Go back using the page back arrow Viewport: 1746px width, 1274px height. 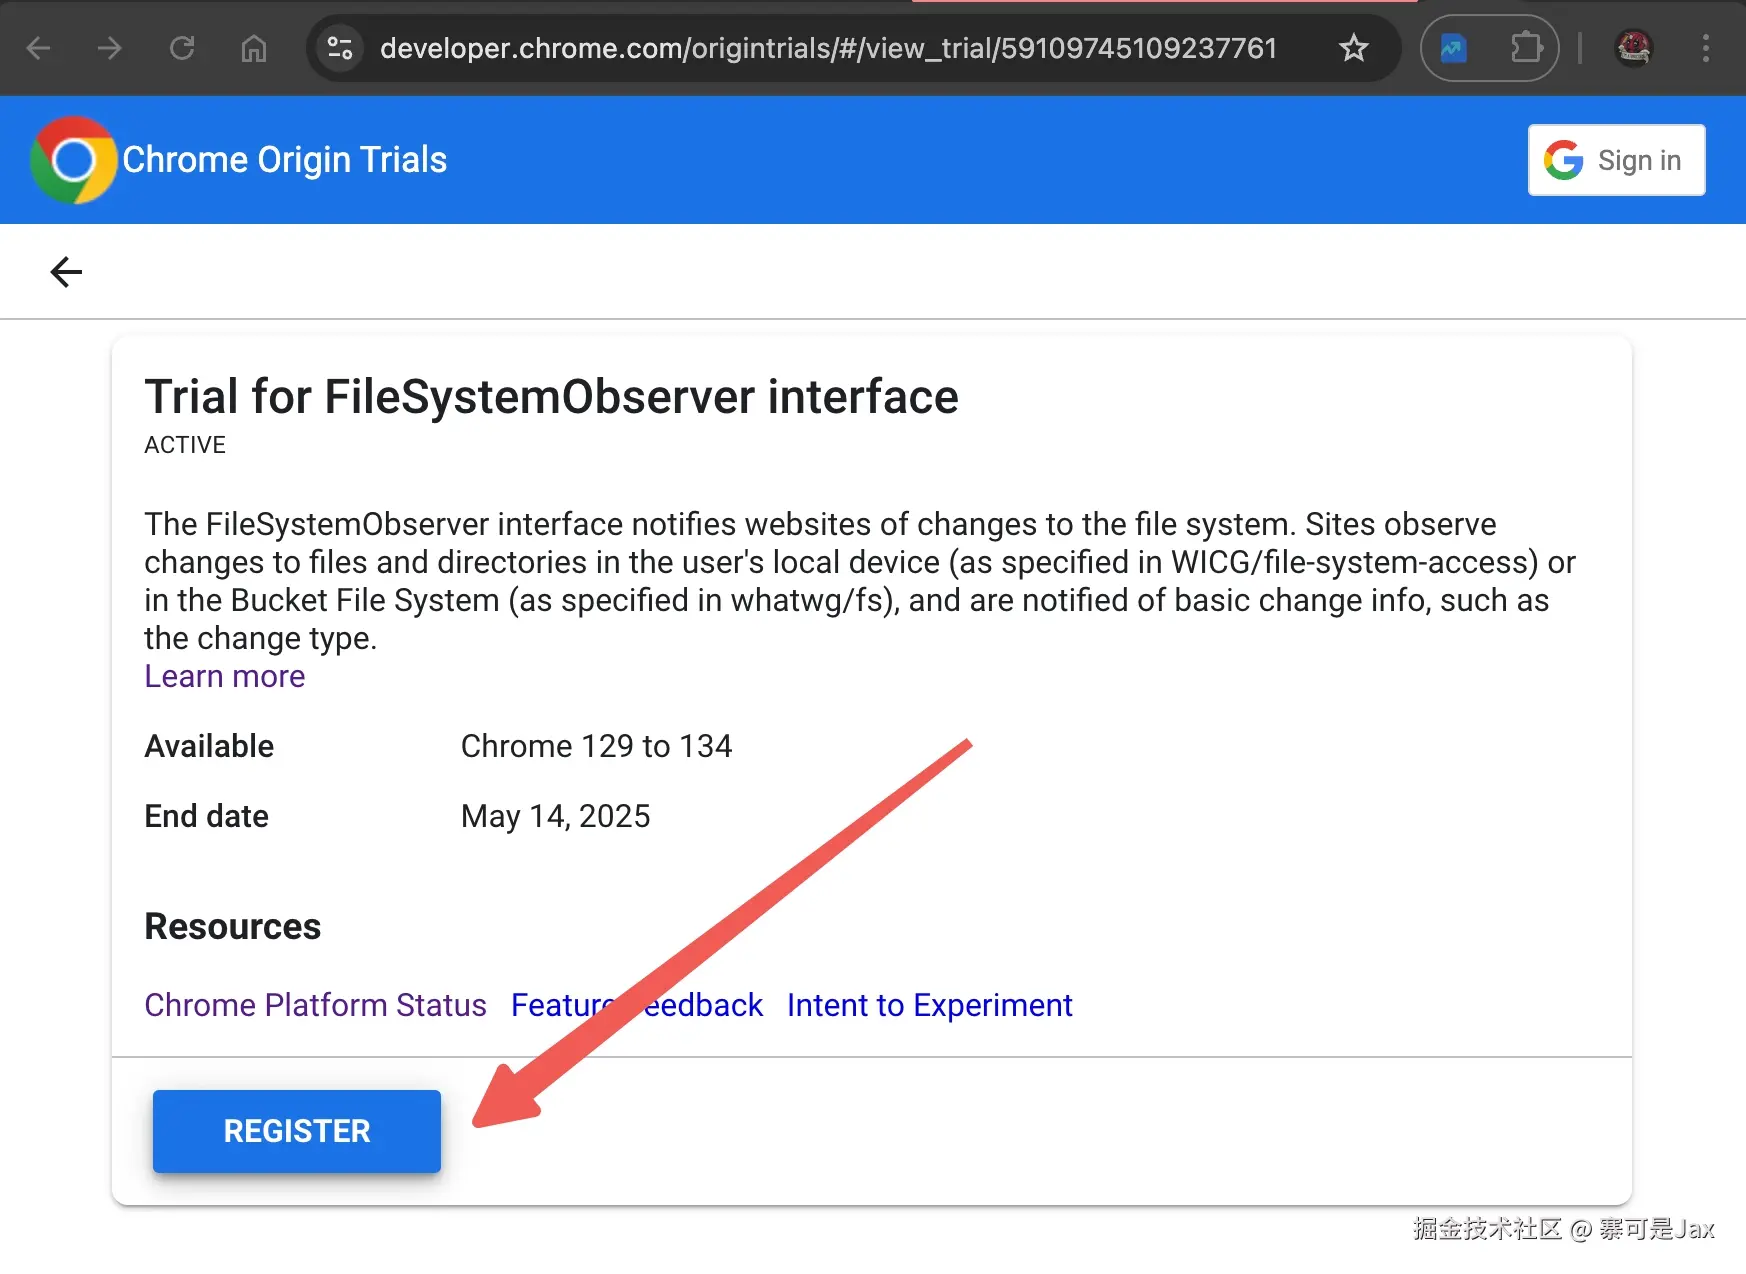point(66,272)
